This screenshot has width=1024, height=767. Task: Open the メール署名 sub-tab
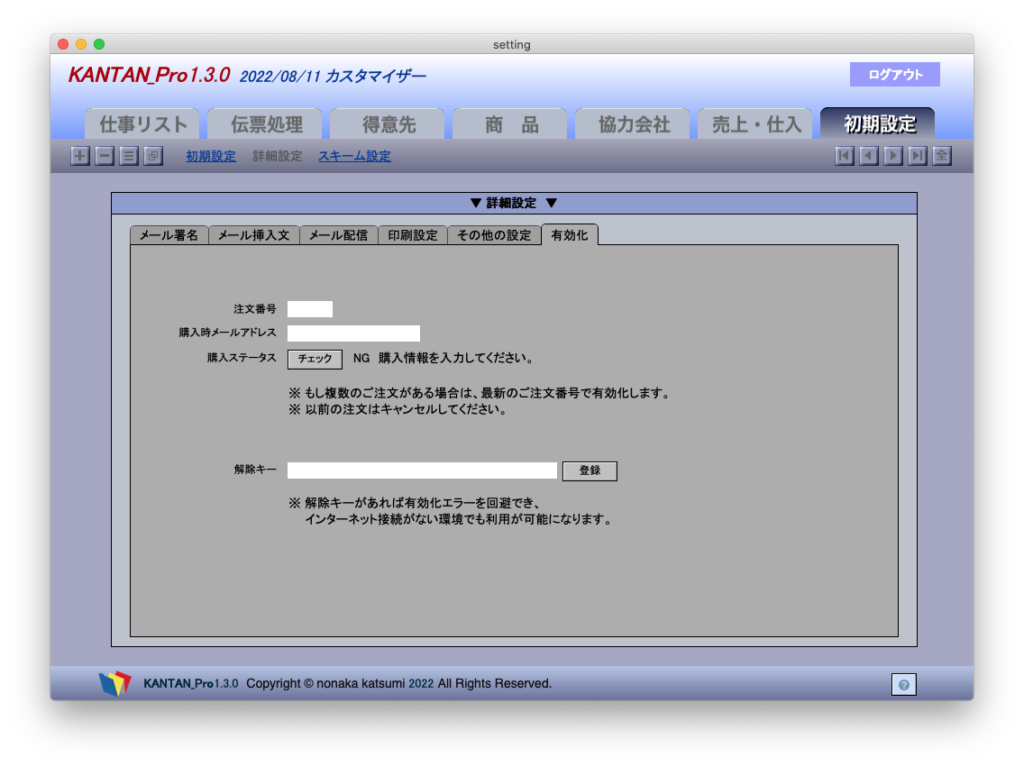(169, 235)
